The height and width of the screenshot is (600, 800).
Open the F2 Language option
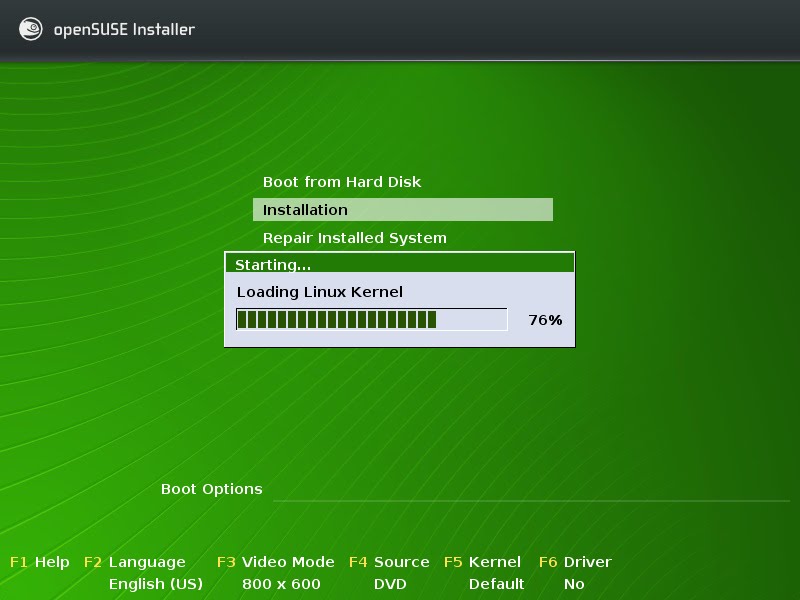click(x=135, y=562)
